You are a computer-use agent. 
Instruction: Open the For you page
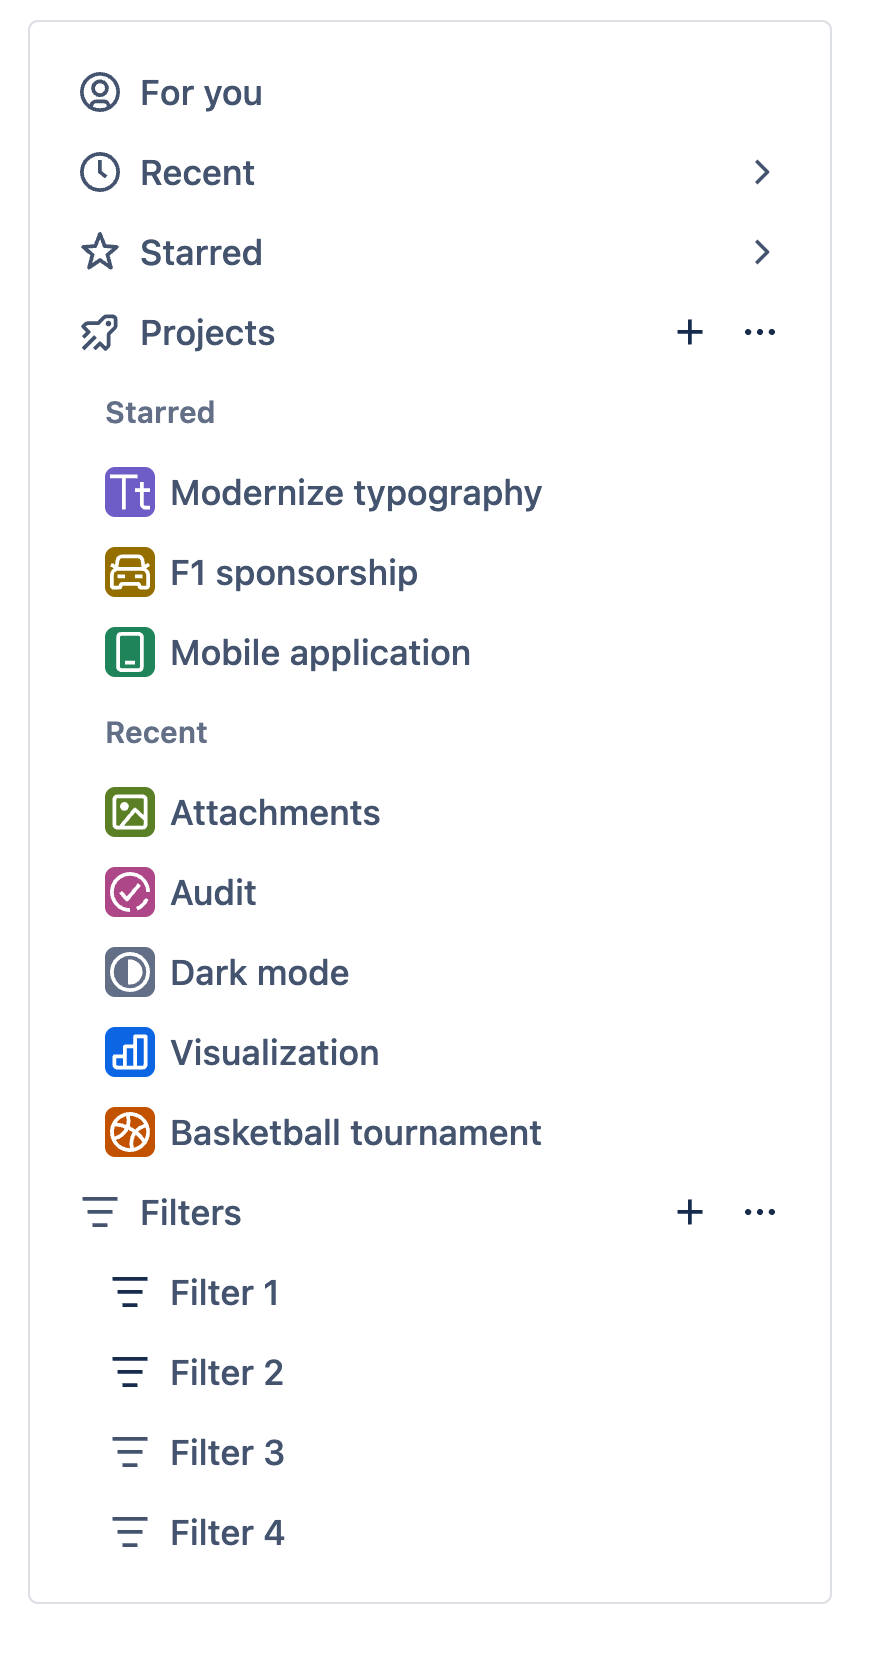tap(201, 93)
